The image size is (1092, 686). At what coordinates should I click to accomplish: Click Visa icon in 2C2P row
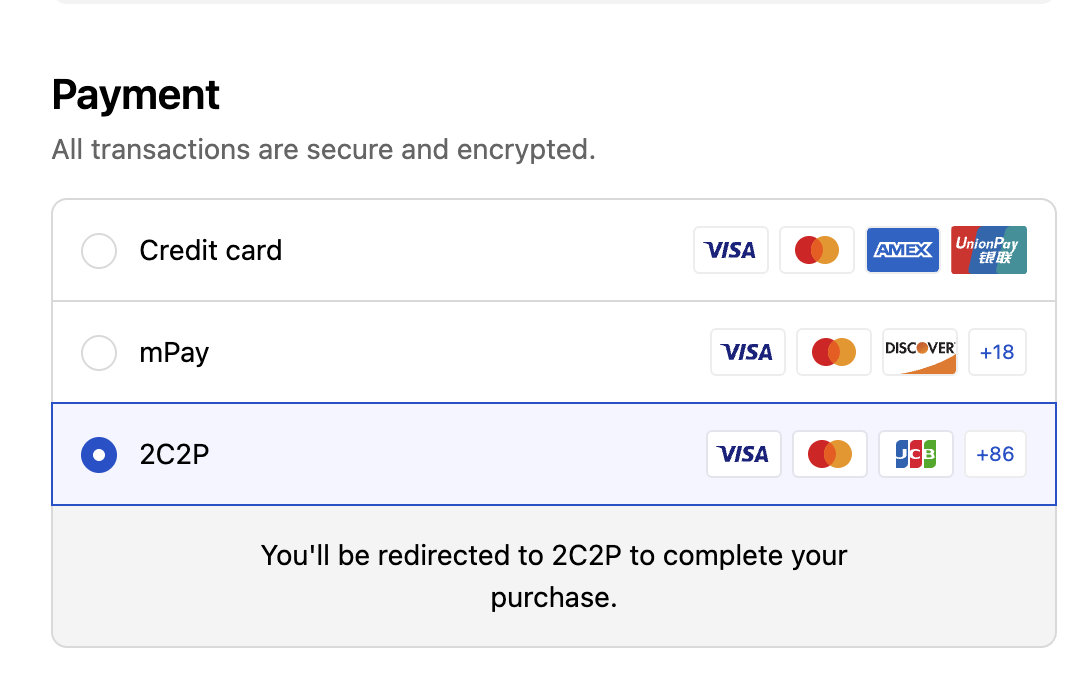744,454
